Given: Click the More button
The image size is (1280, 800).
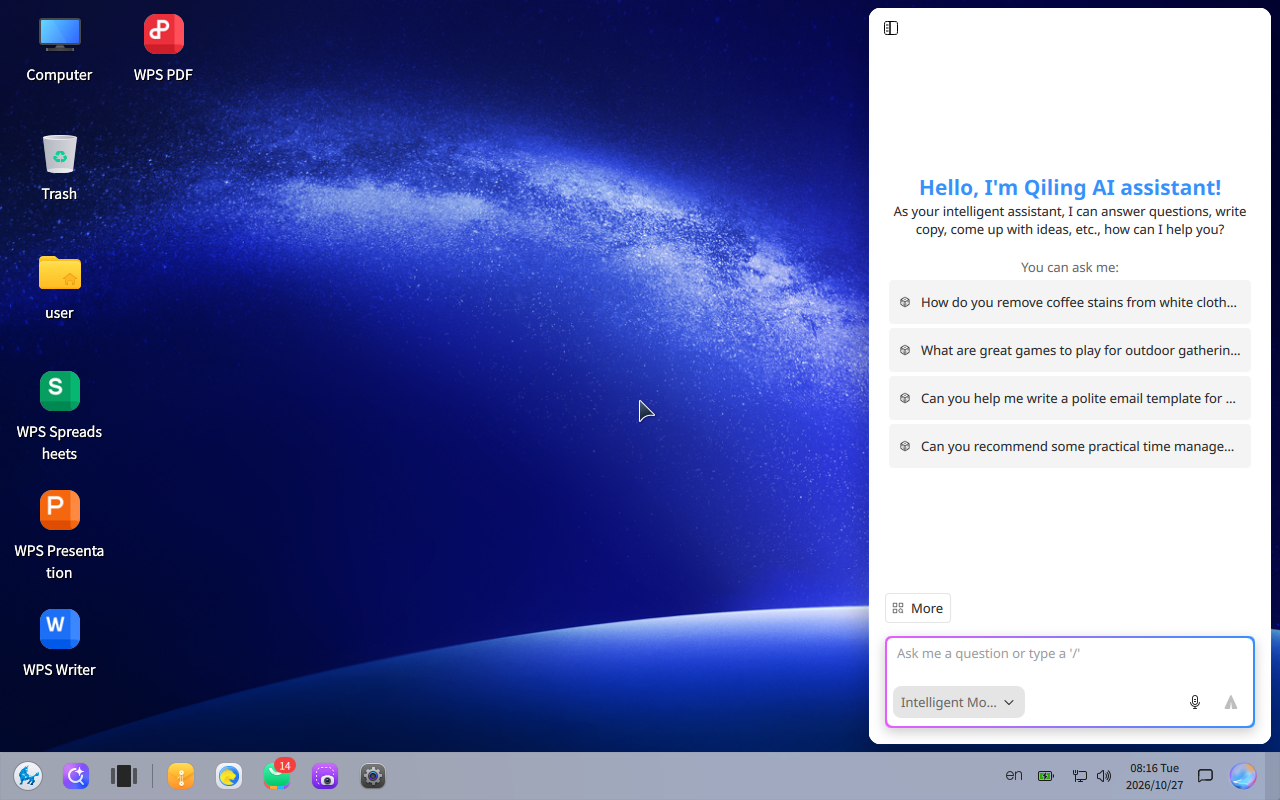Looking at the screenshot, I should 918,608.
